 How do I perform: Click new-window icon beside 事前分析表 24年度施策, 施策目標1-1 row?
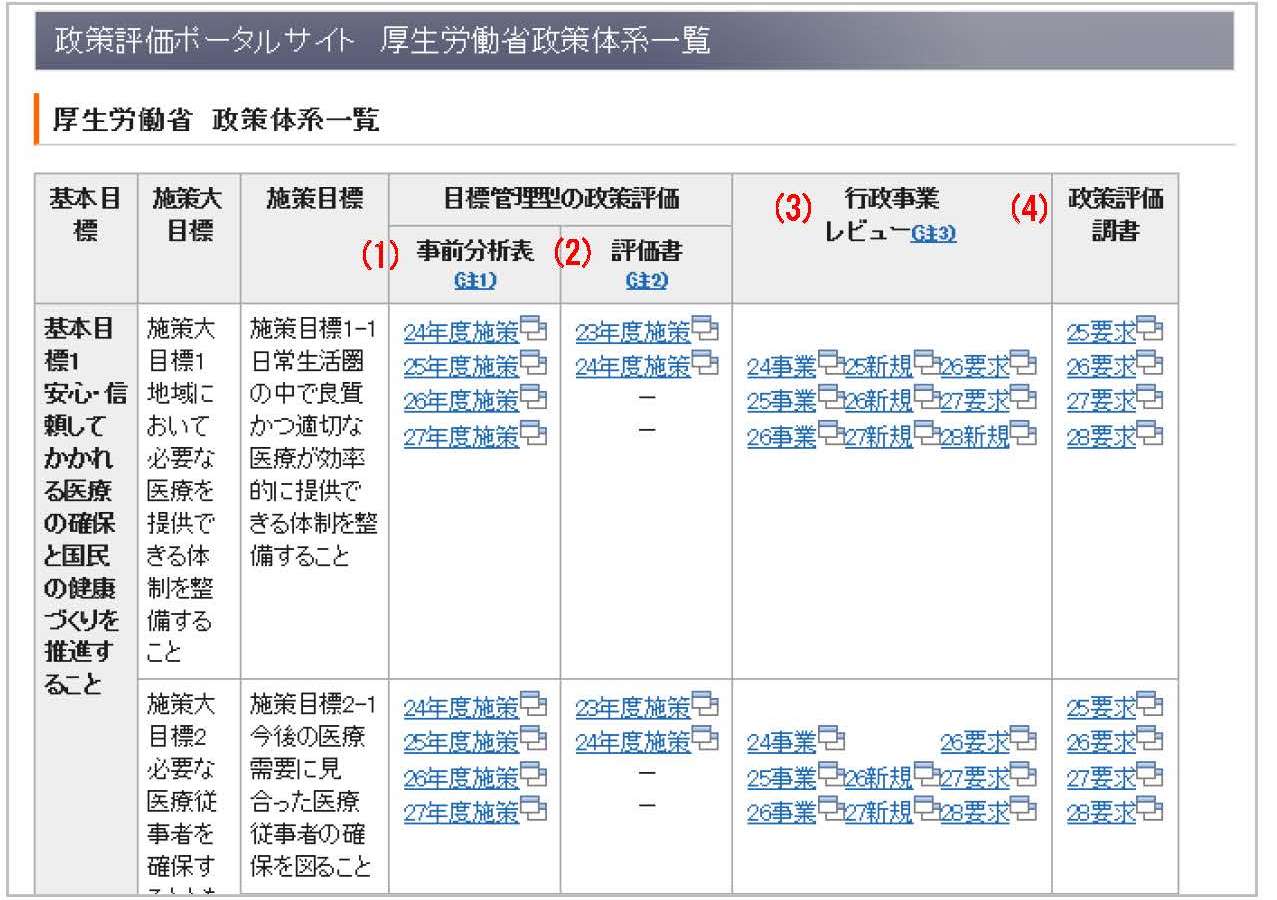point(535,329)
